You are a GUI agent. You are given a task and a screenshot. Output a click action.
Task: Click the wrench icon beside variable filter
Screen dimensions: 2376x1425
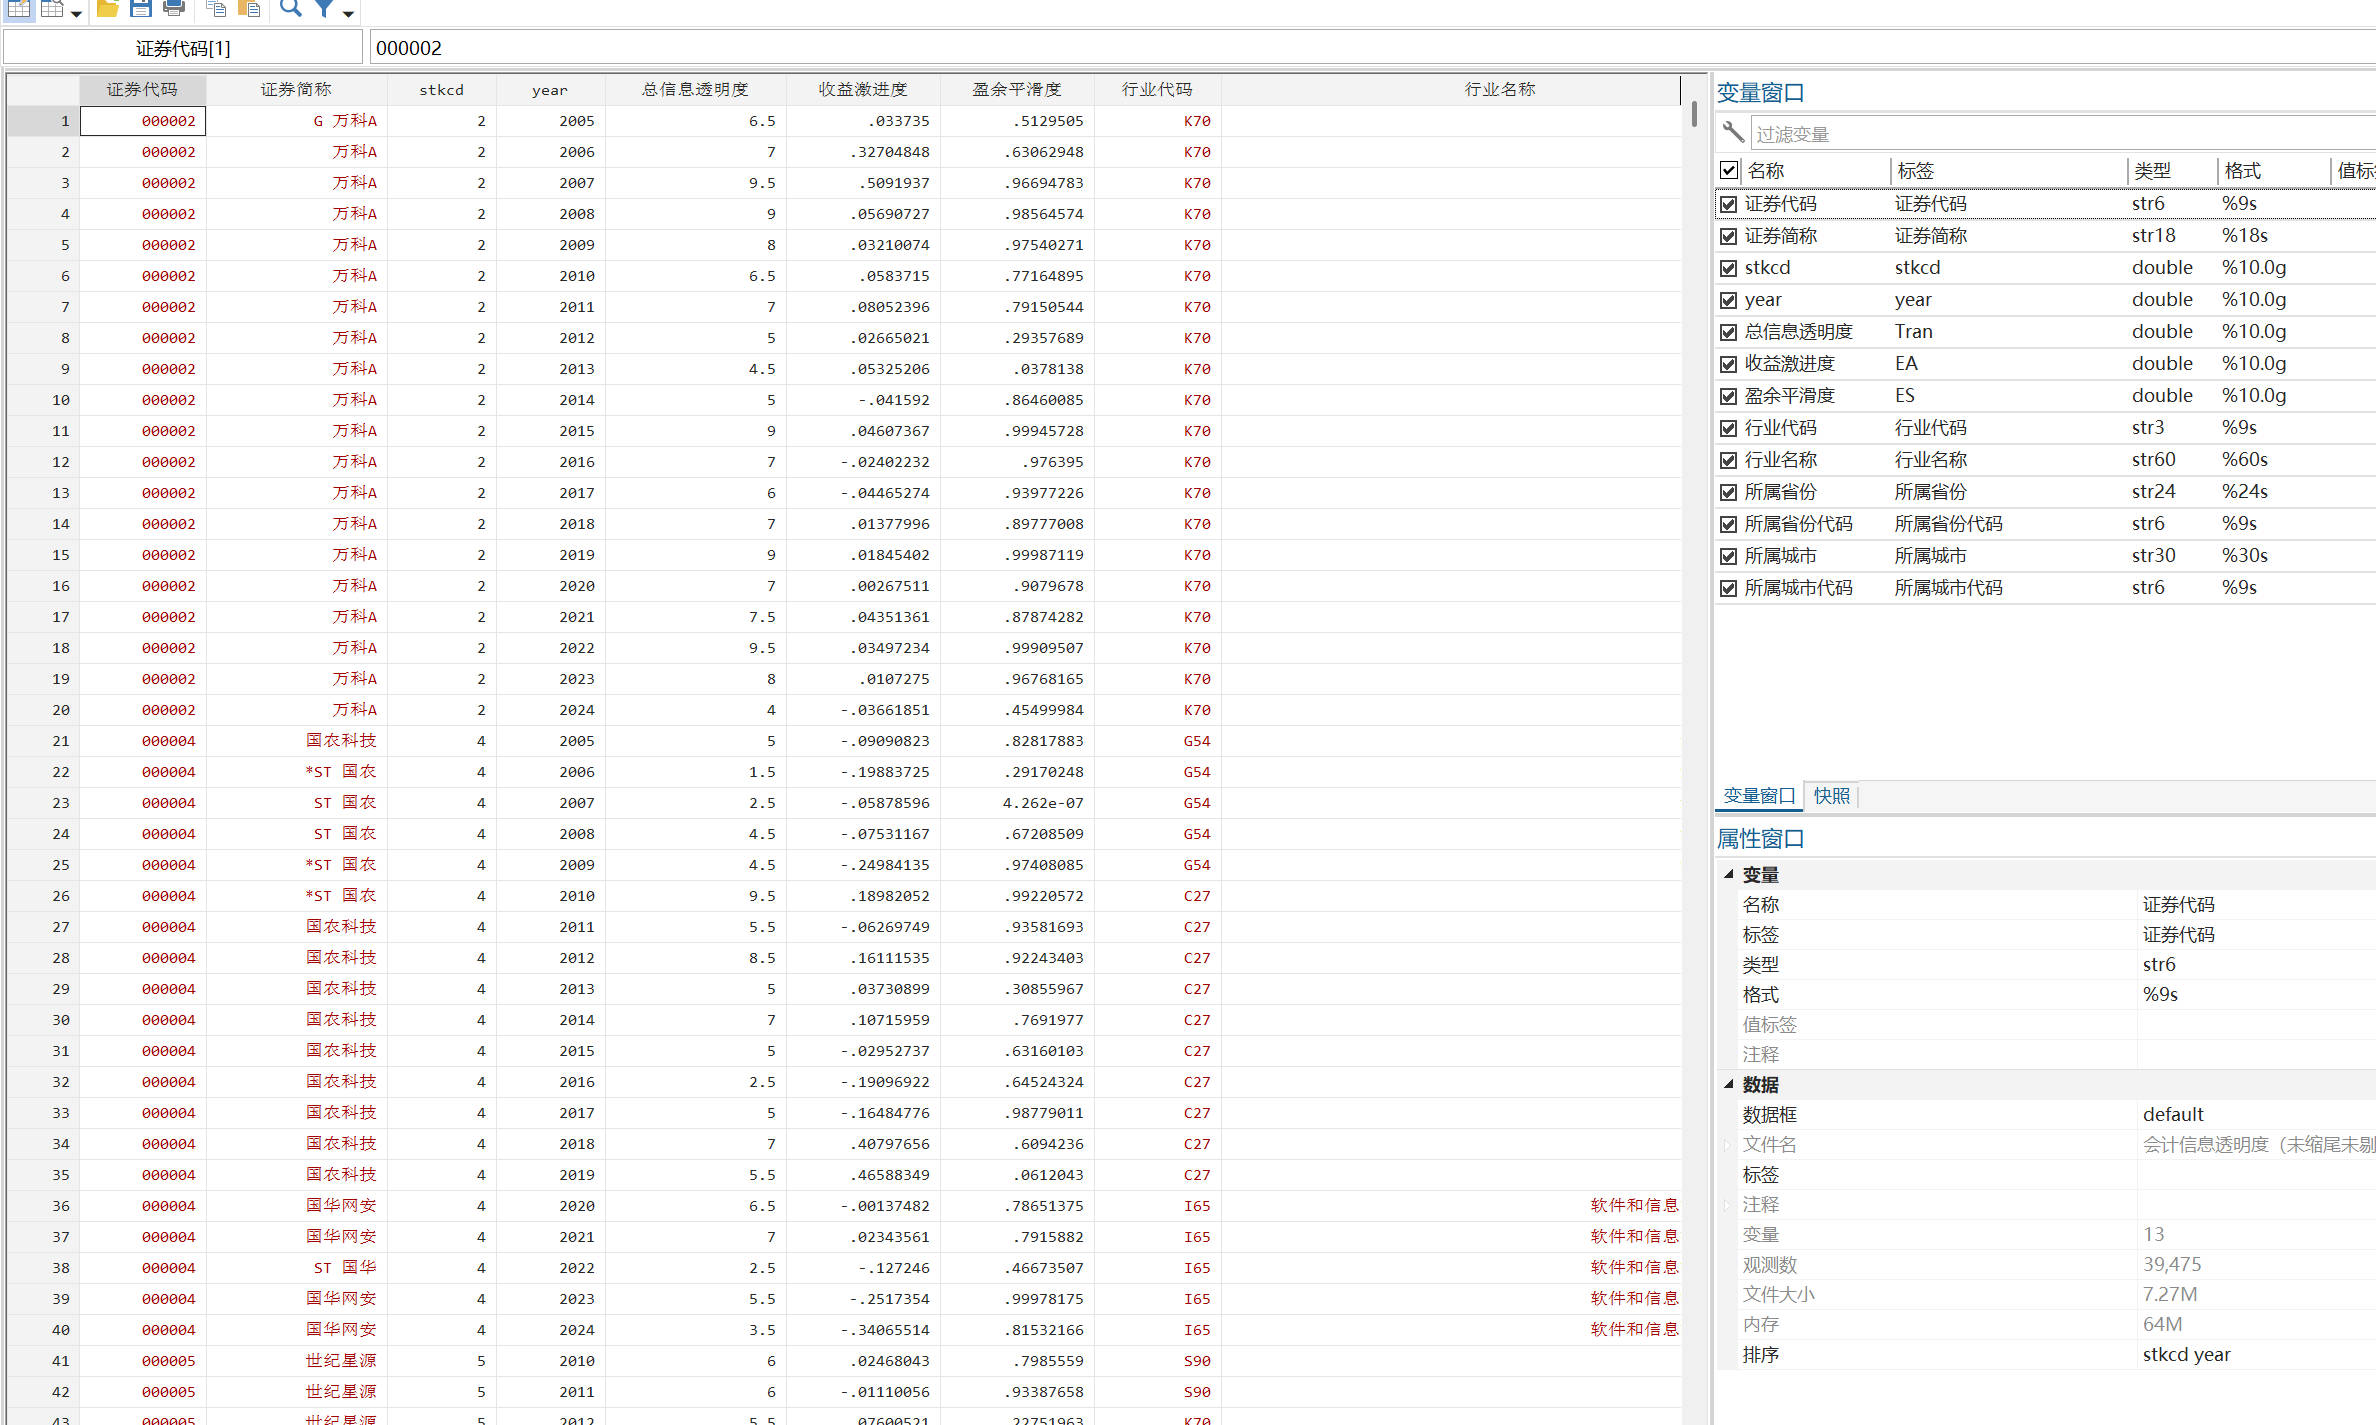1733,133
